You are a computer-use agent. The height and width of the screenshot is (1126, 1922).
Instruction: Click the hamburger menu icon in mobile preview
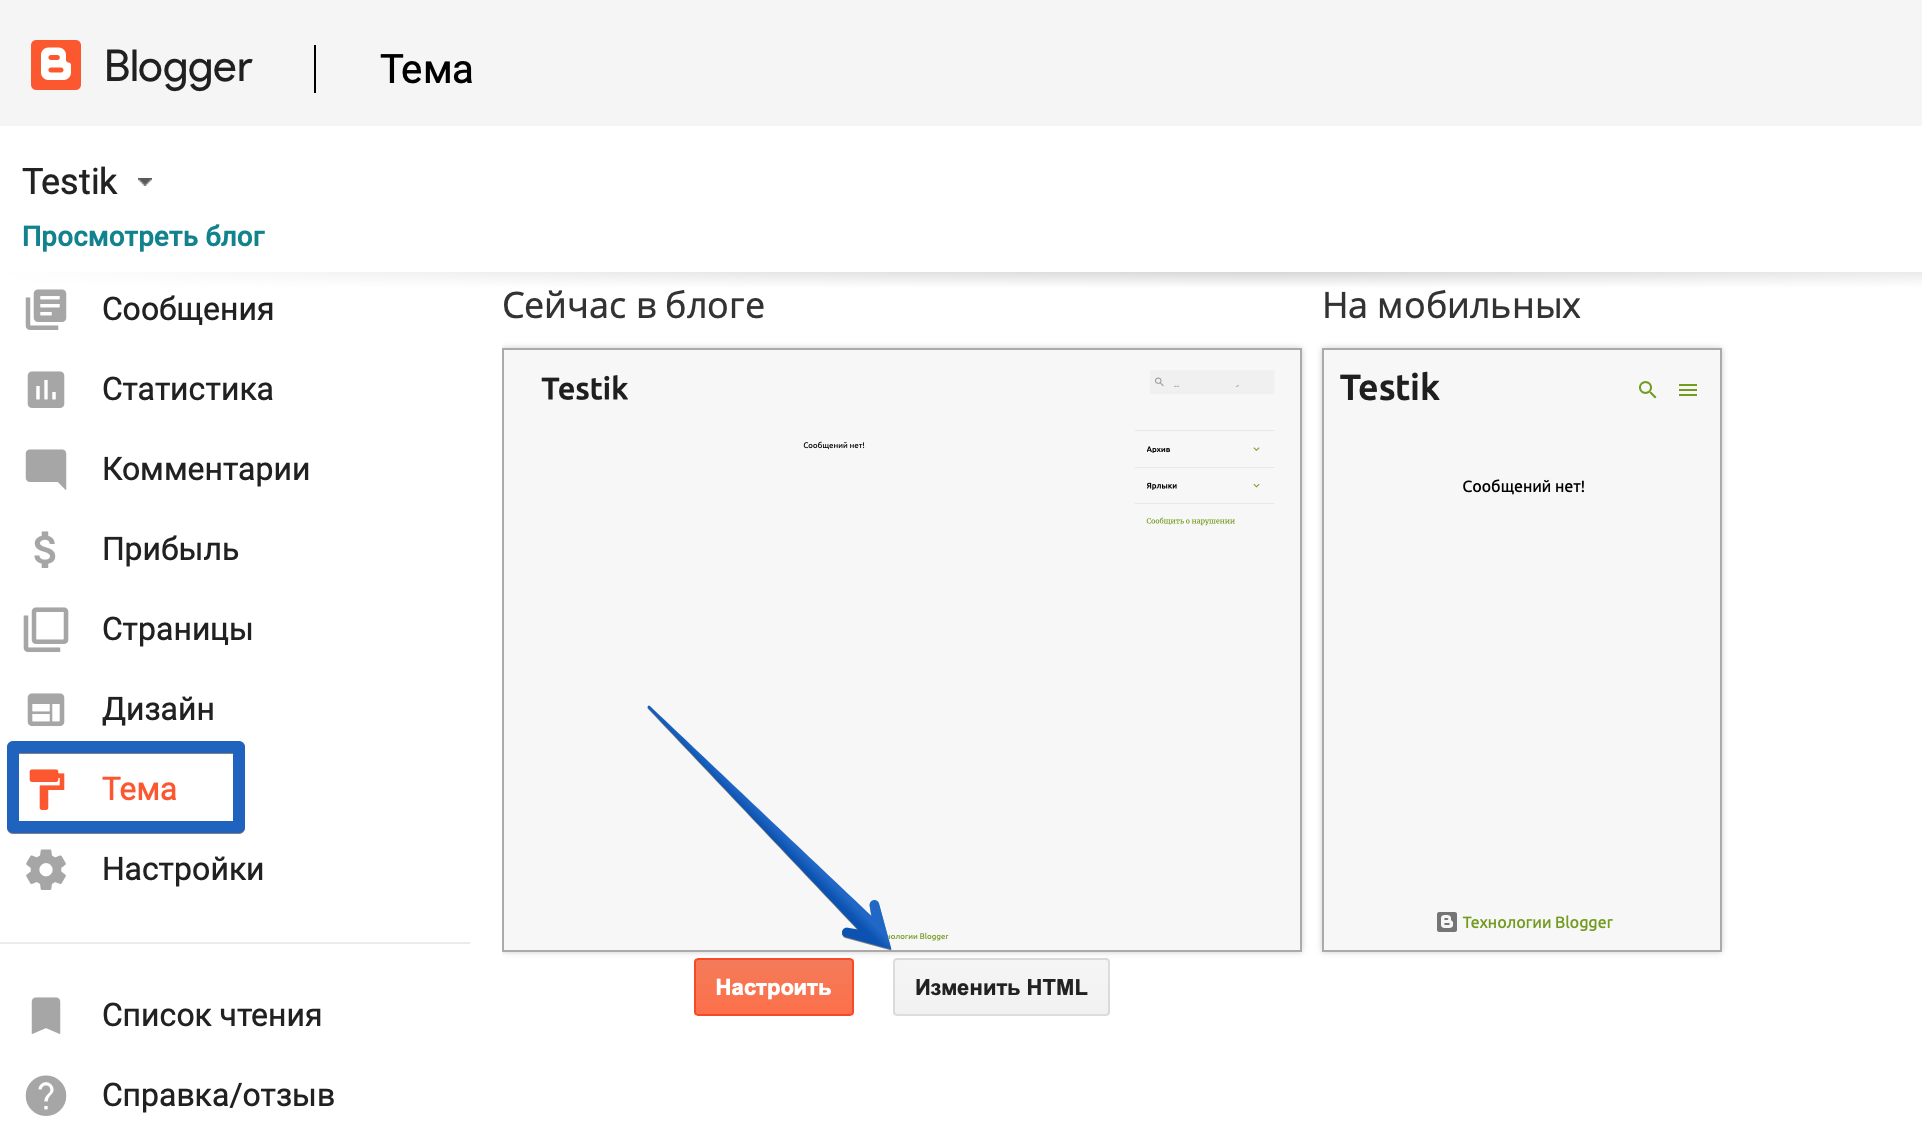coord(1688,390)
